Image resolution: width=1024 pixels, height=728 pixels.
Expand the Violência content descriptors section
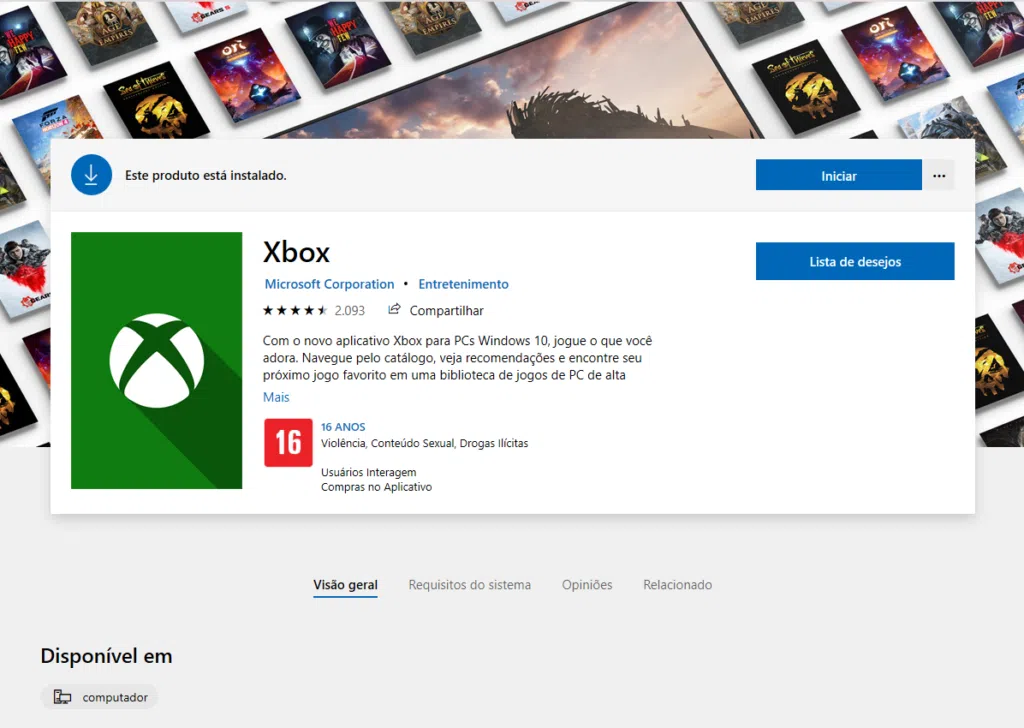pyautogui.click(x=424, y=443)
